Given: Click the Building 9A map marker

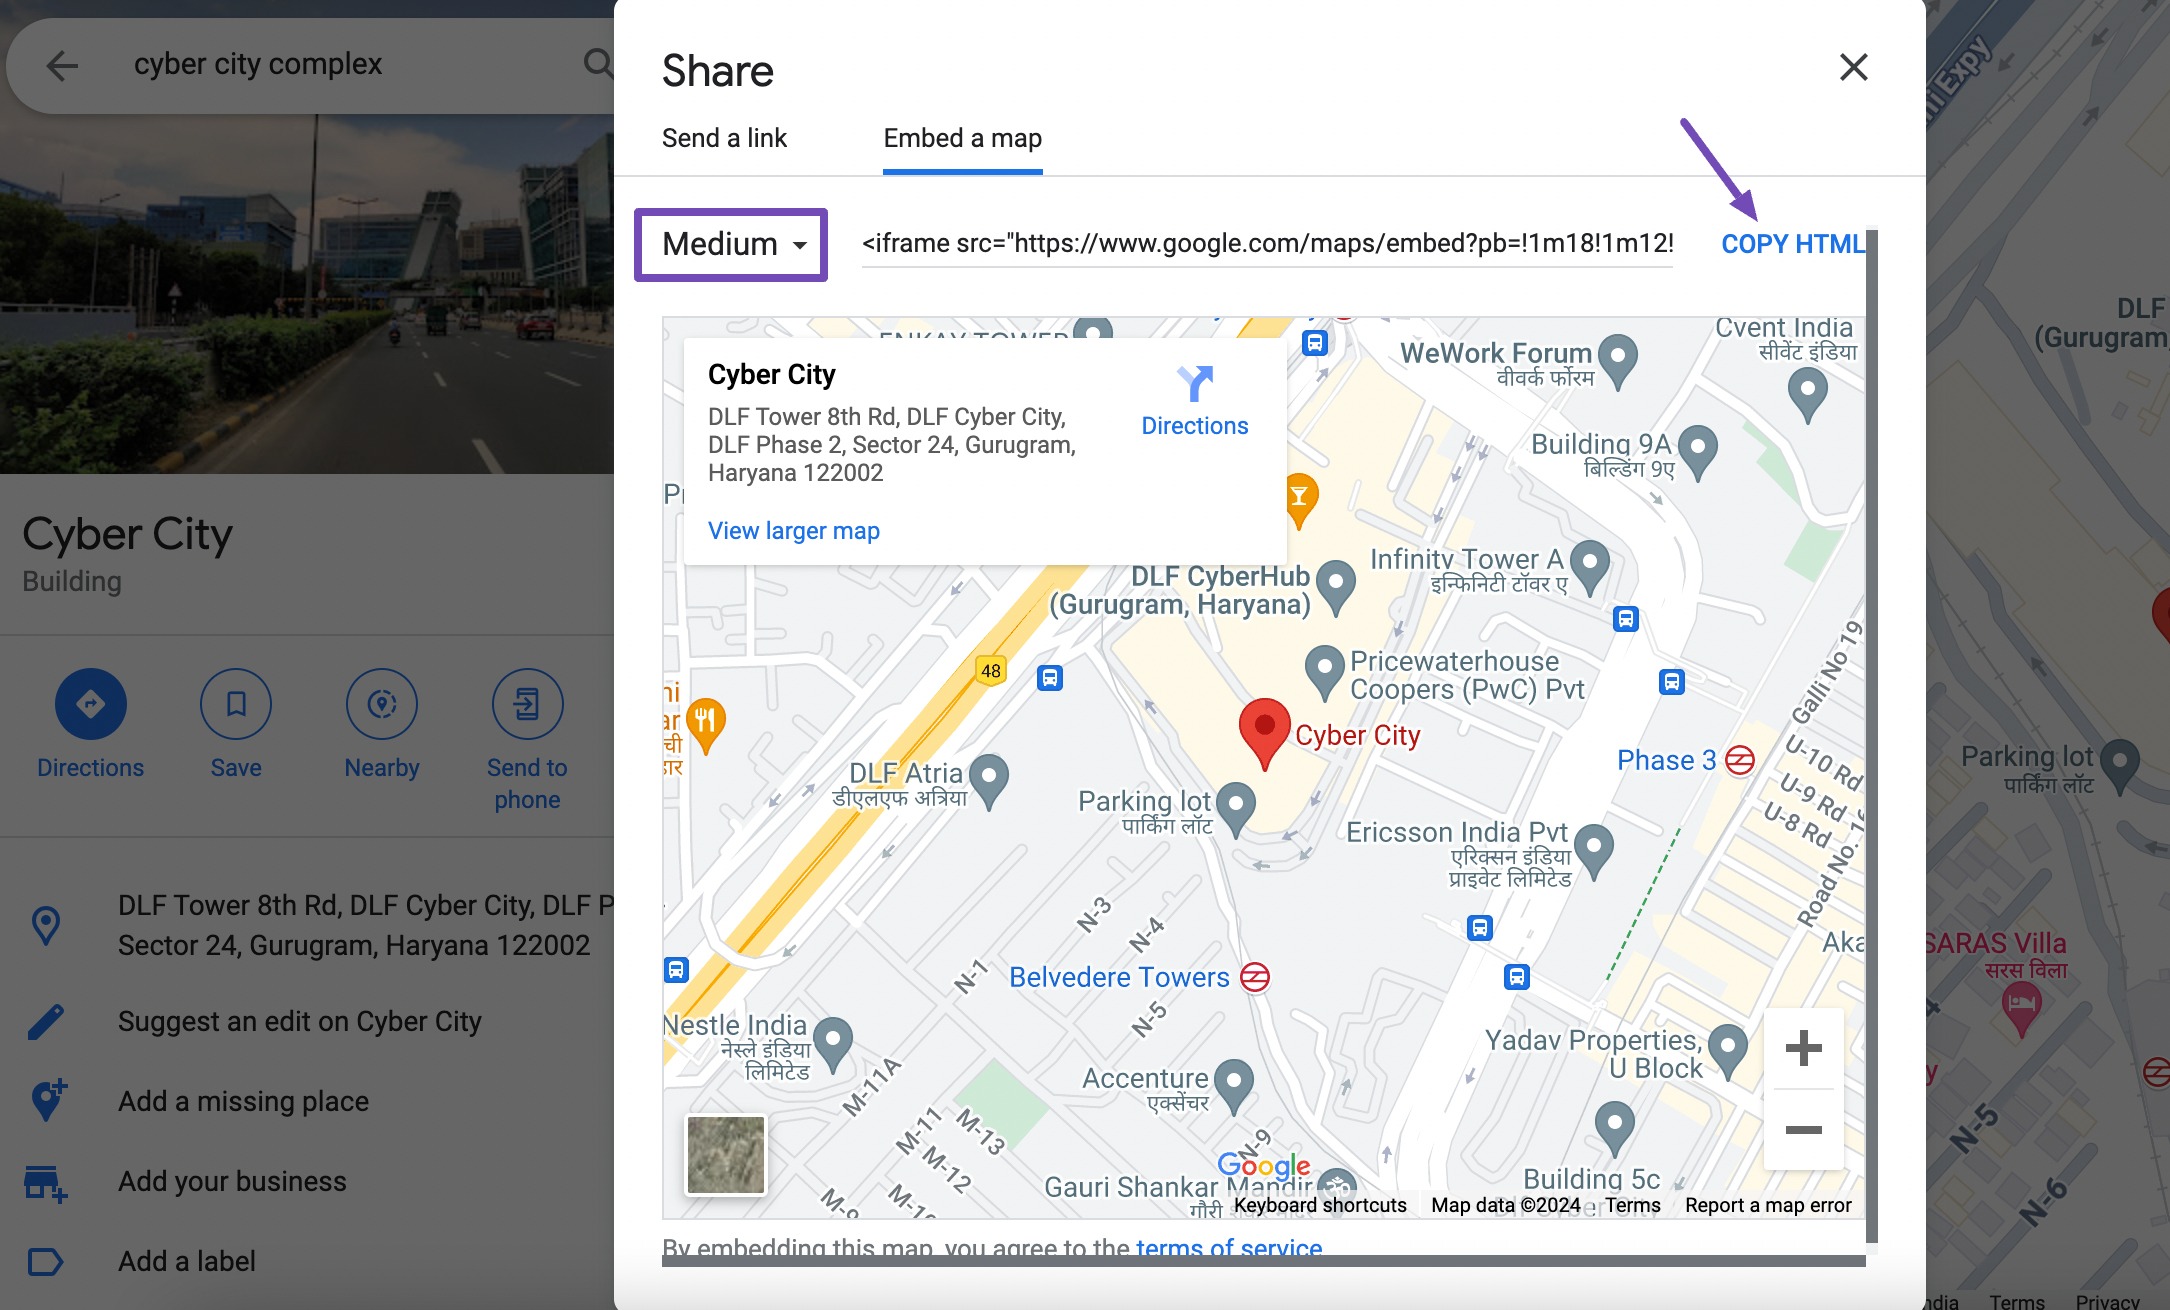Looking at the screenshot, I should point(1698,451).
